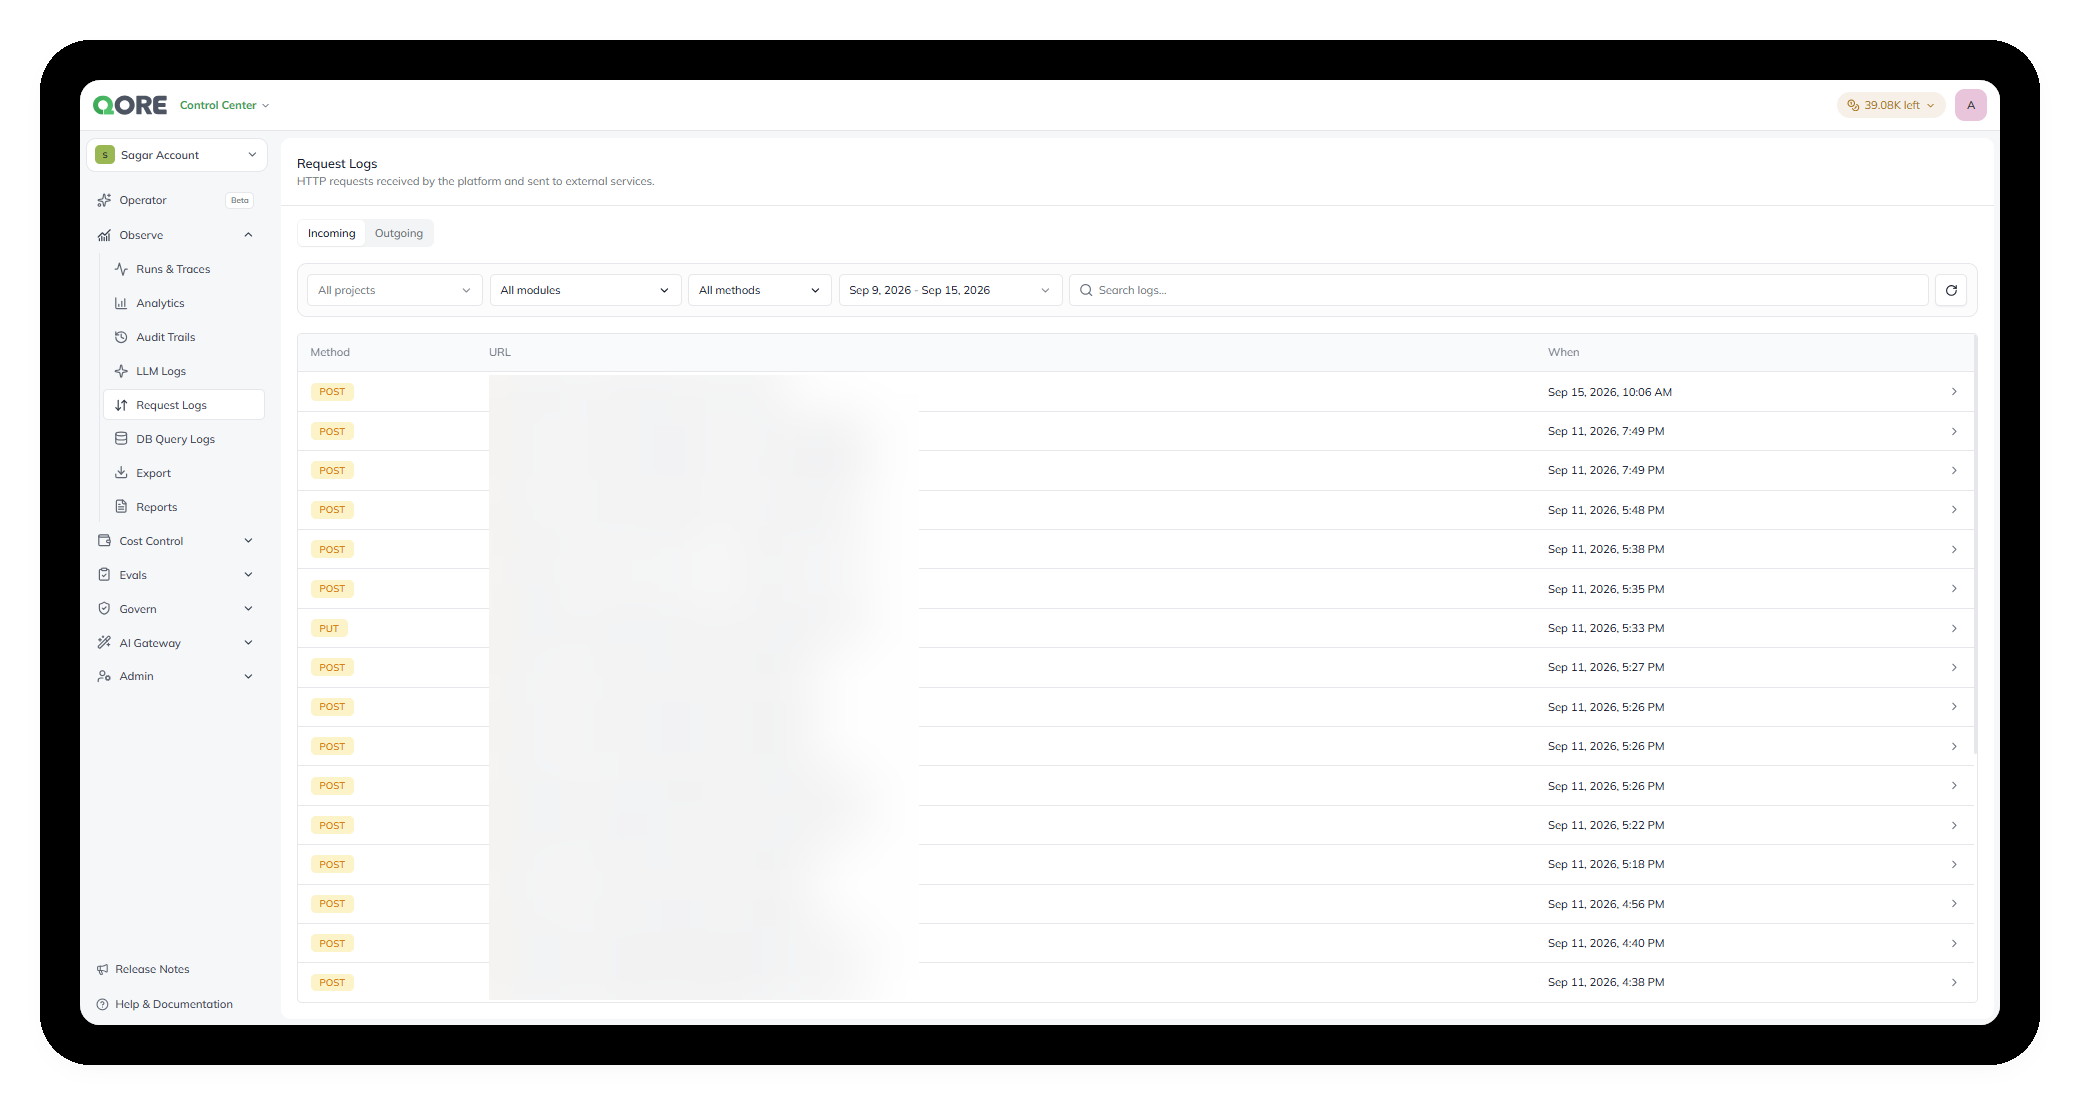
Task: Open the Sagar Account switcher
Action: click(177, 155)
